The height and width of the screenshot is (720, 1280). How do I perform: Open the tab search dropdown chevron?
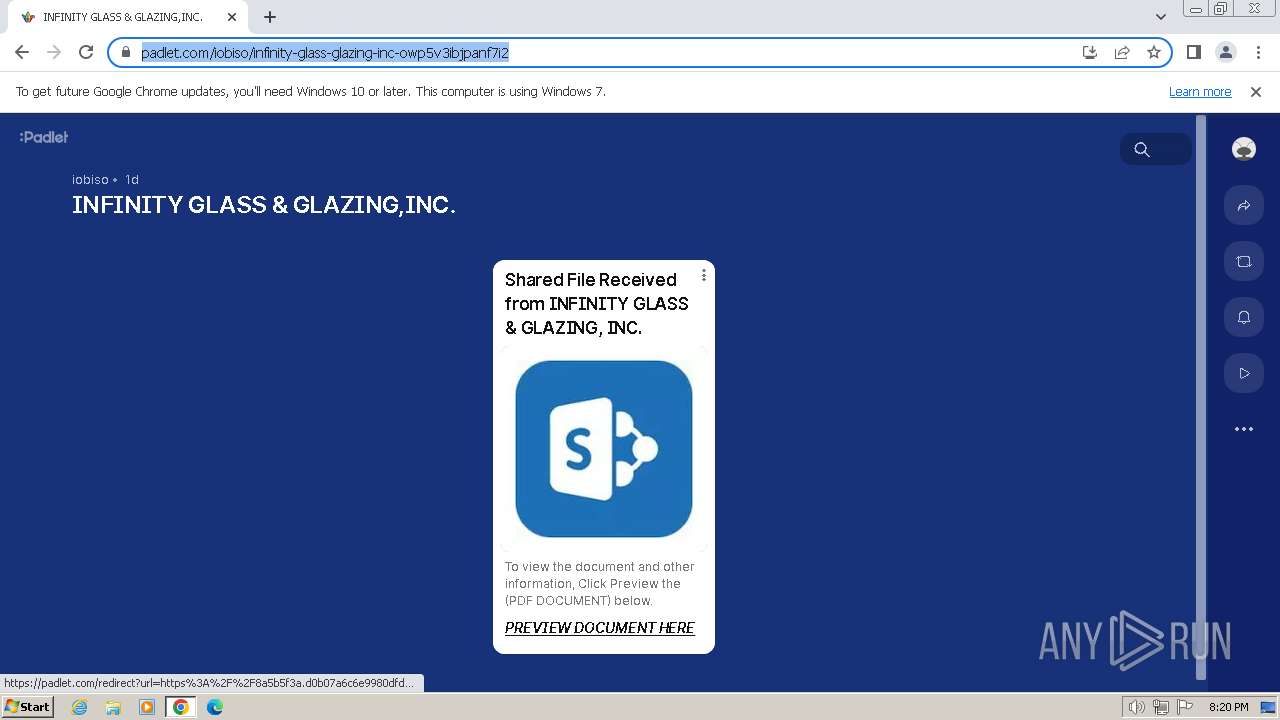pos(1160,17)
